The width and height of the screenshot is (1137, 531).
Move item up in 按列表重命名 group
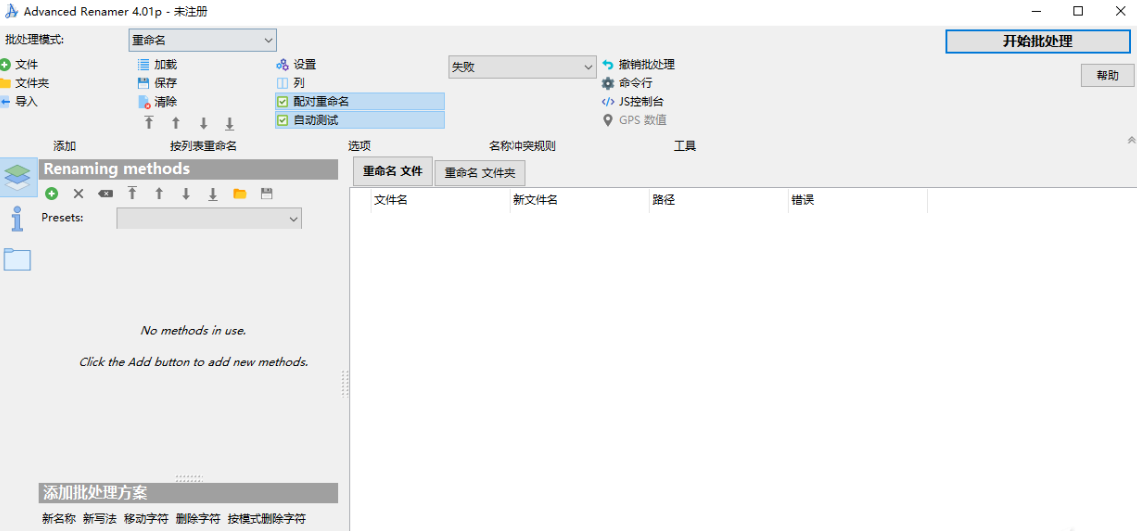coord(175,123)
